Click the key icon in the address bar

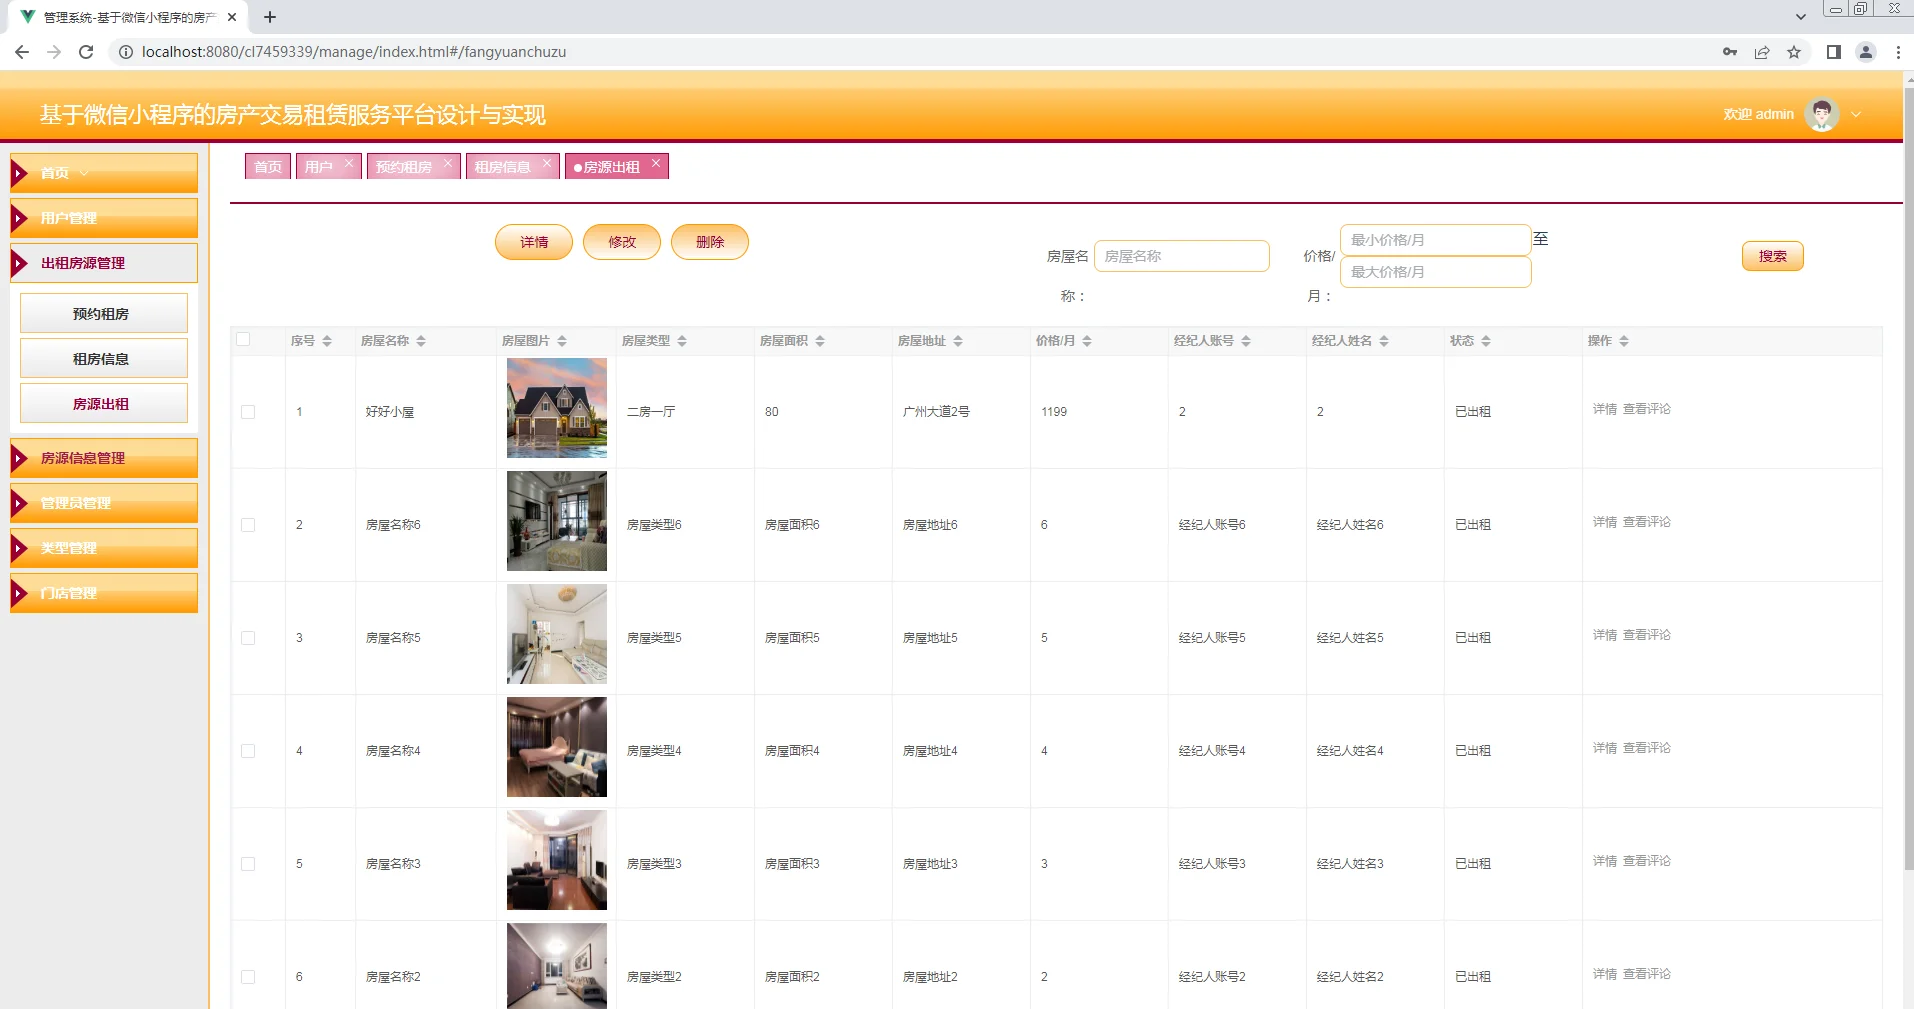tap(1731, 51)
